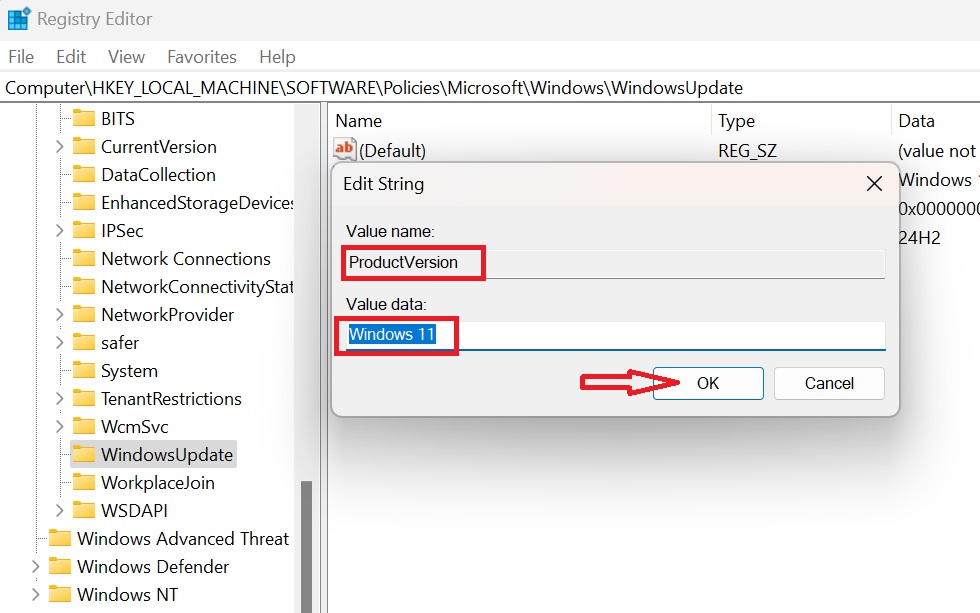Click the (Default) string value icon

point(344,150)
